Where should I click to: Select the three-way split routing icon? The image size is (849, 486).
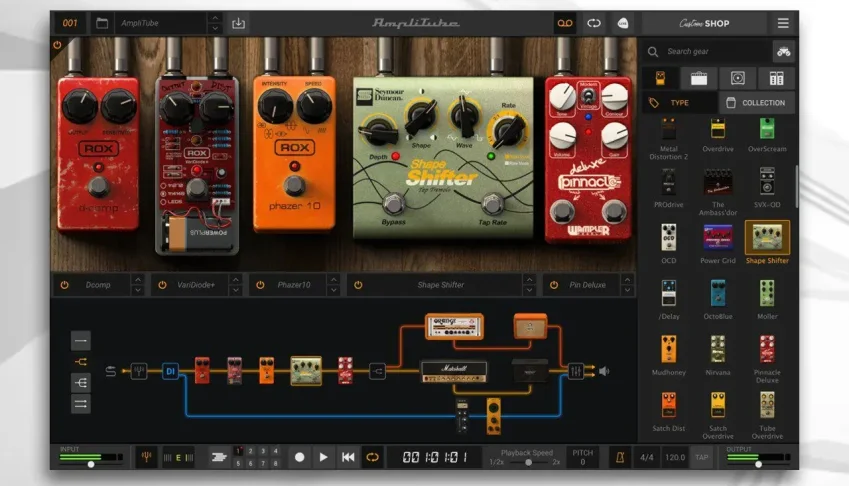(81, 383)
